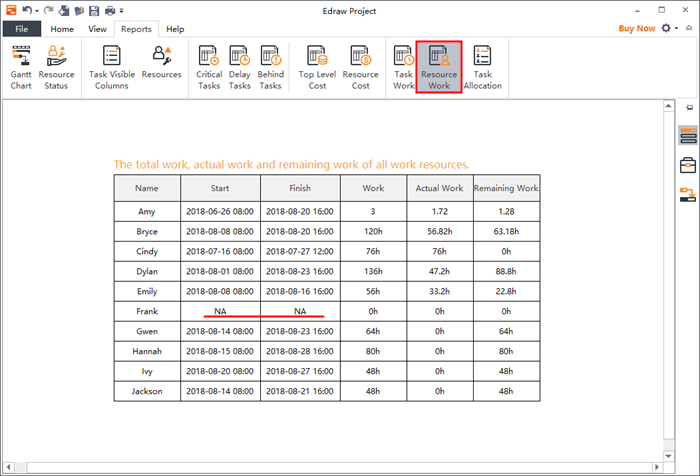700x476 pixels.
Task: Open the briefcase panel icon in sidebar
Action: coord(688,165)
